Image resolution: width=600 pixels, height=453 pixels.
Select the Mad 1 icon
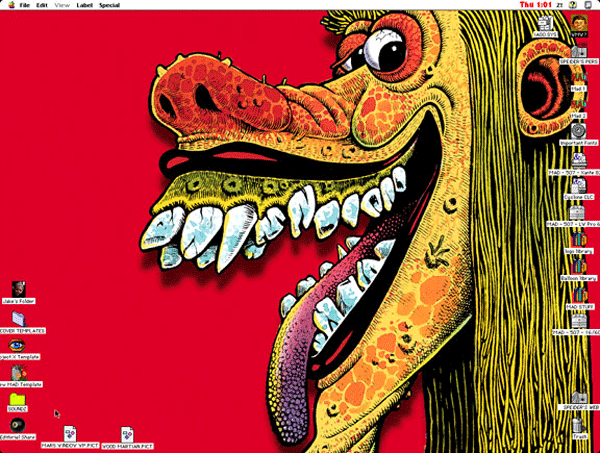(x=579, y=78)
